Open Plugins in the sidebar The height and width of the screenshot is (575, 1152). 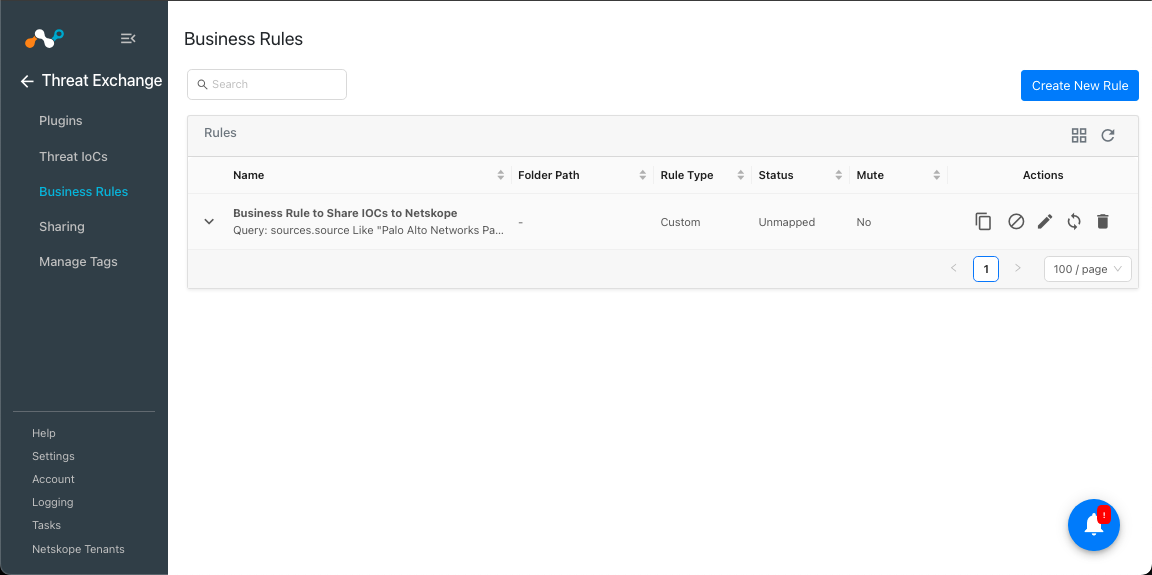[60, 120]
